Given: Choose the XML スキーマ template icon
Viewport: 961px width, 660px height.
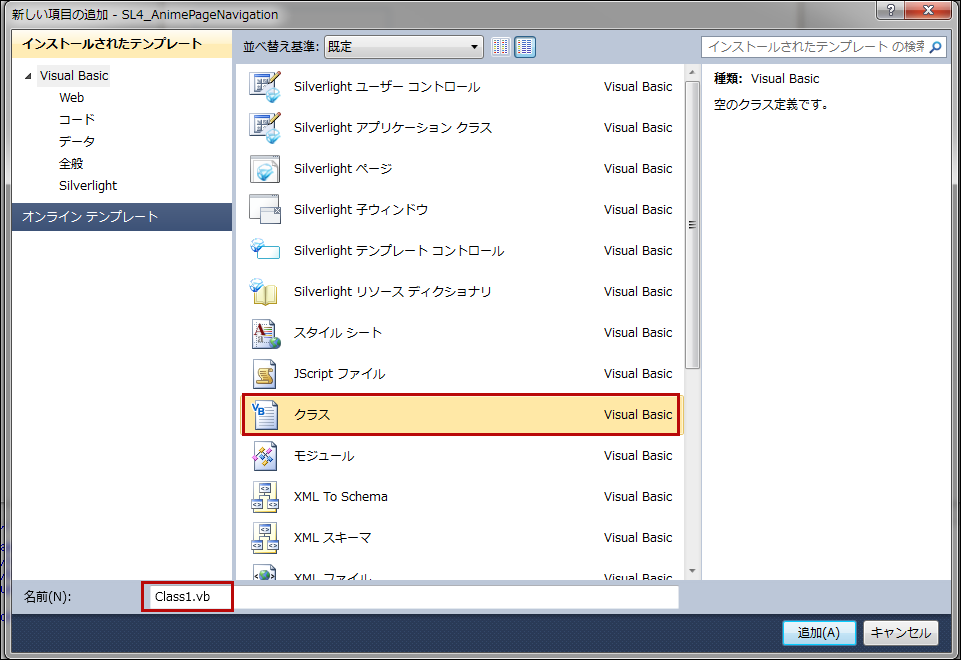Looking at the screenshot, I should tap(265, 538).
